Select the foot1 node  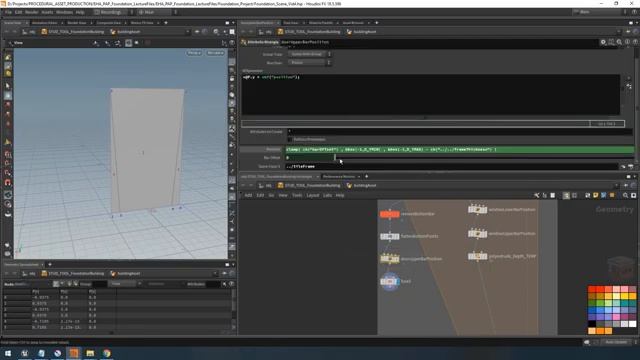[389, 281]
